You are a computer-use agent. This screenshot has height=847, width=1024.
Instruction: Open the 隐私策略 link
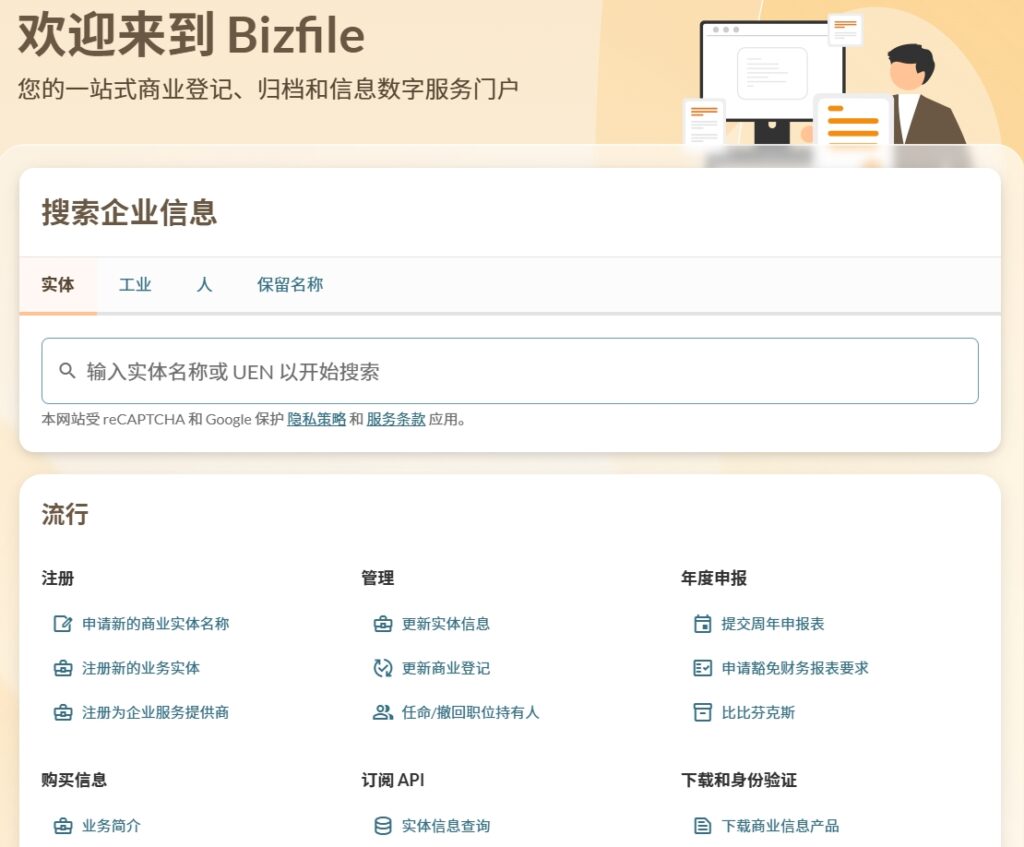tap(317, 419)
